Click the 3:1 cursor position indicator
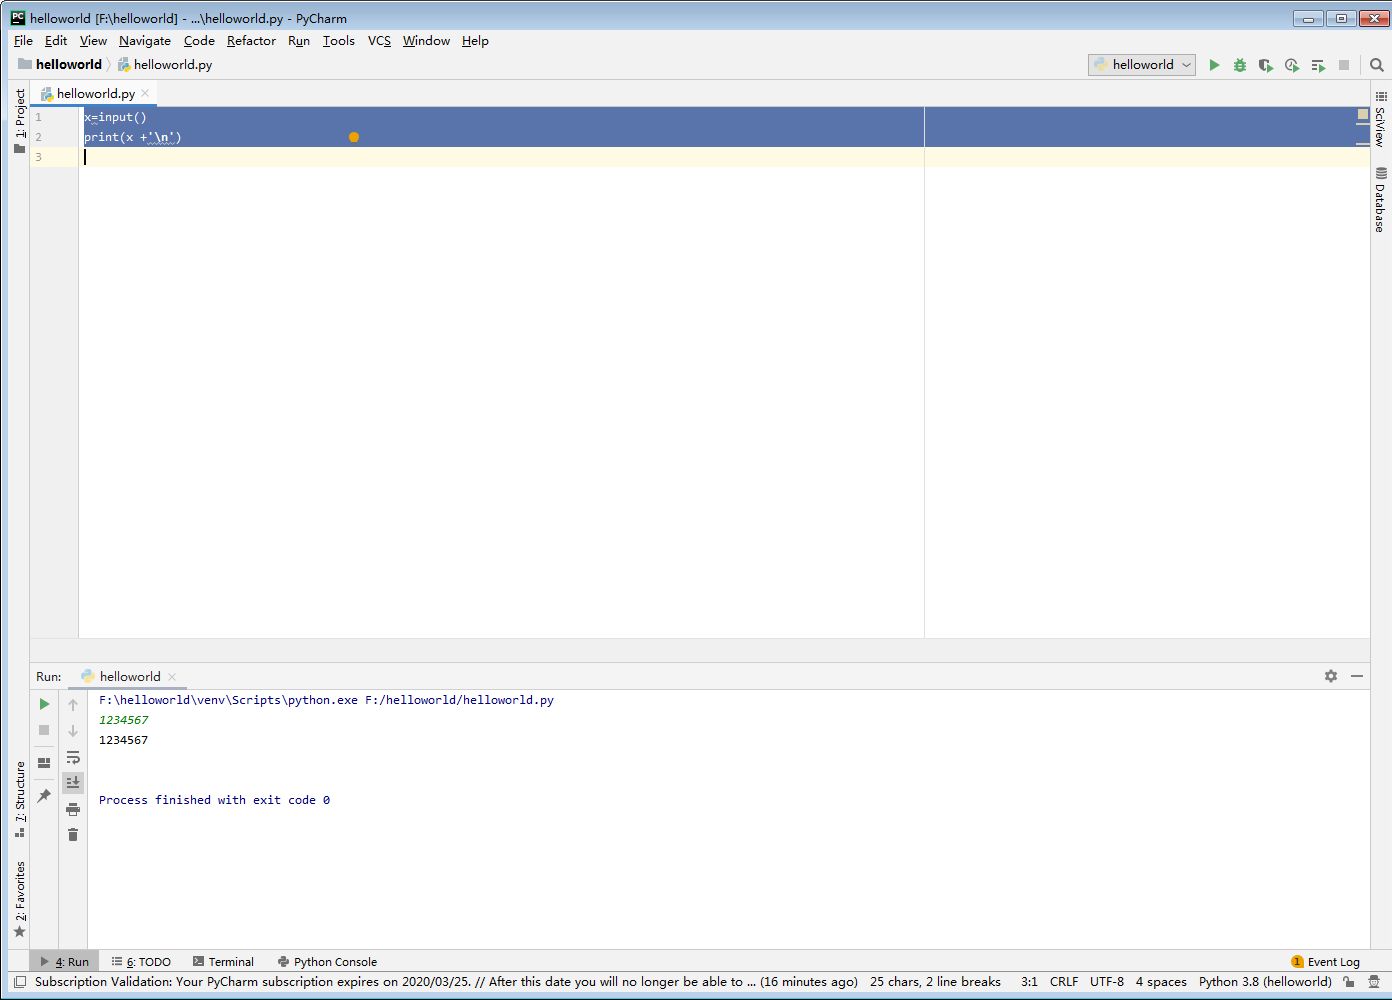The height and width of the screenshot is (1000, 1392). point(1029,982)
